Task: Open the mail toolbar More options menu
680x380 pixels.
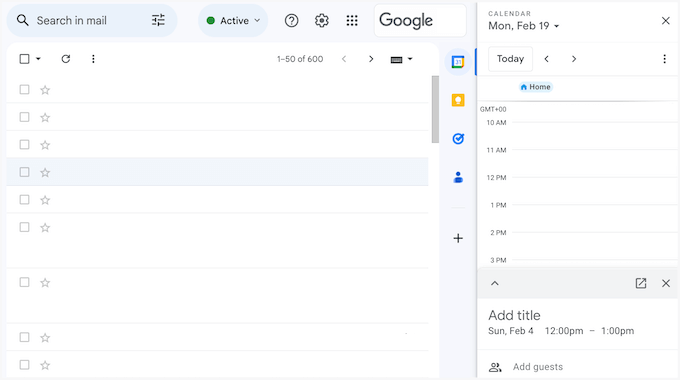Action: pyautogui.click(x=93, y=59)
